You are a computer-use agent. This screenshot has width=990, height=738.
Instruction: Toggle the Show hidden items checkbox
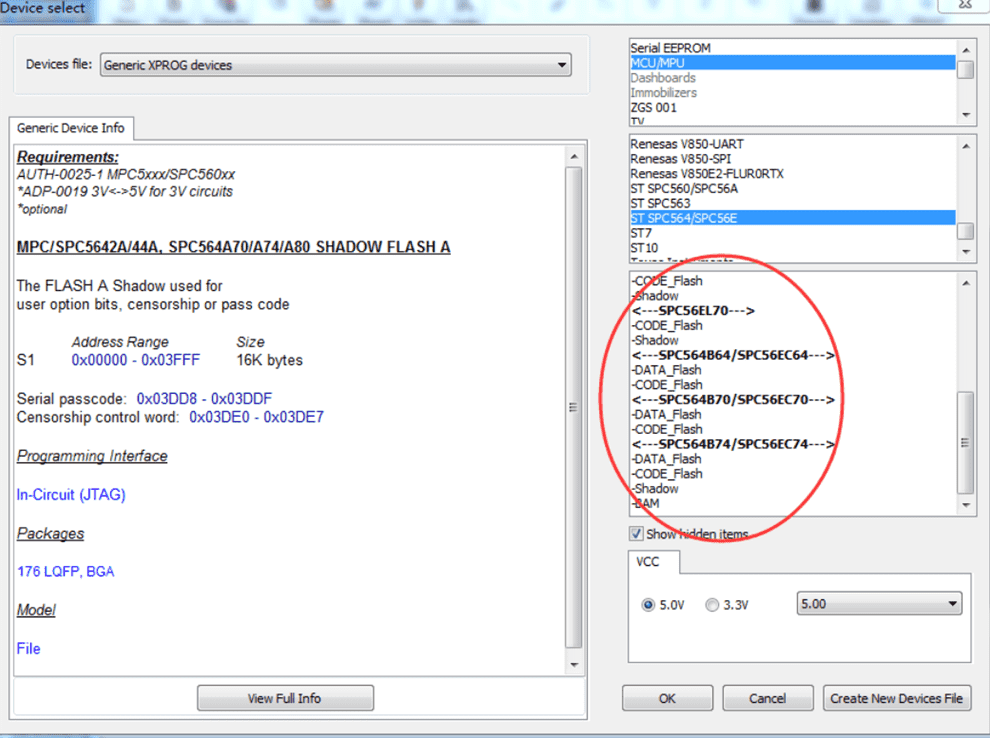click(x=636, y=533)
